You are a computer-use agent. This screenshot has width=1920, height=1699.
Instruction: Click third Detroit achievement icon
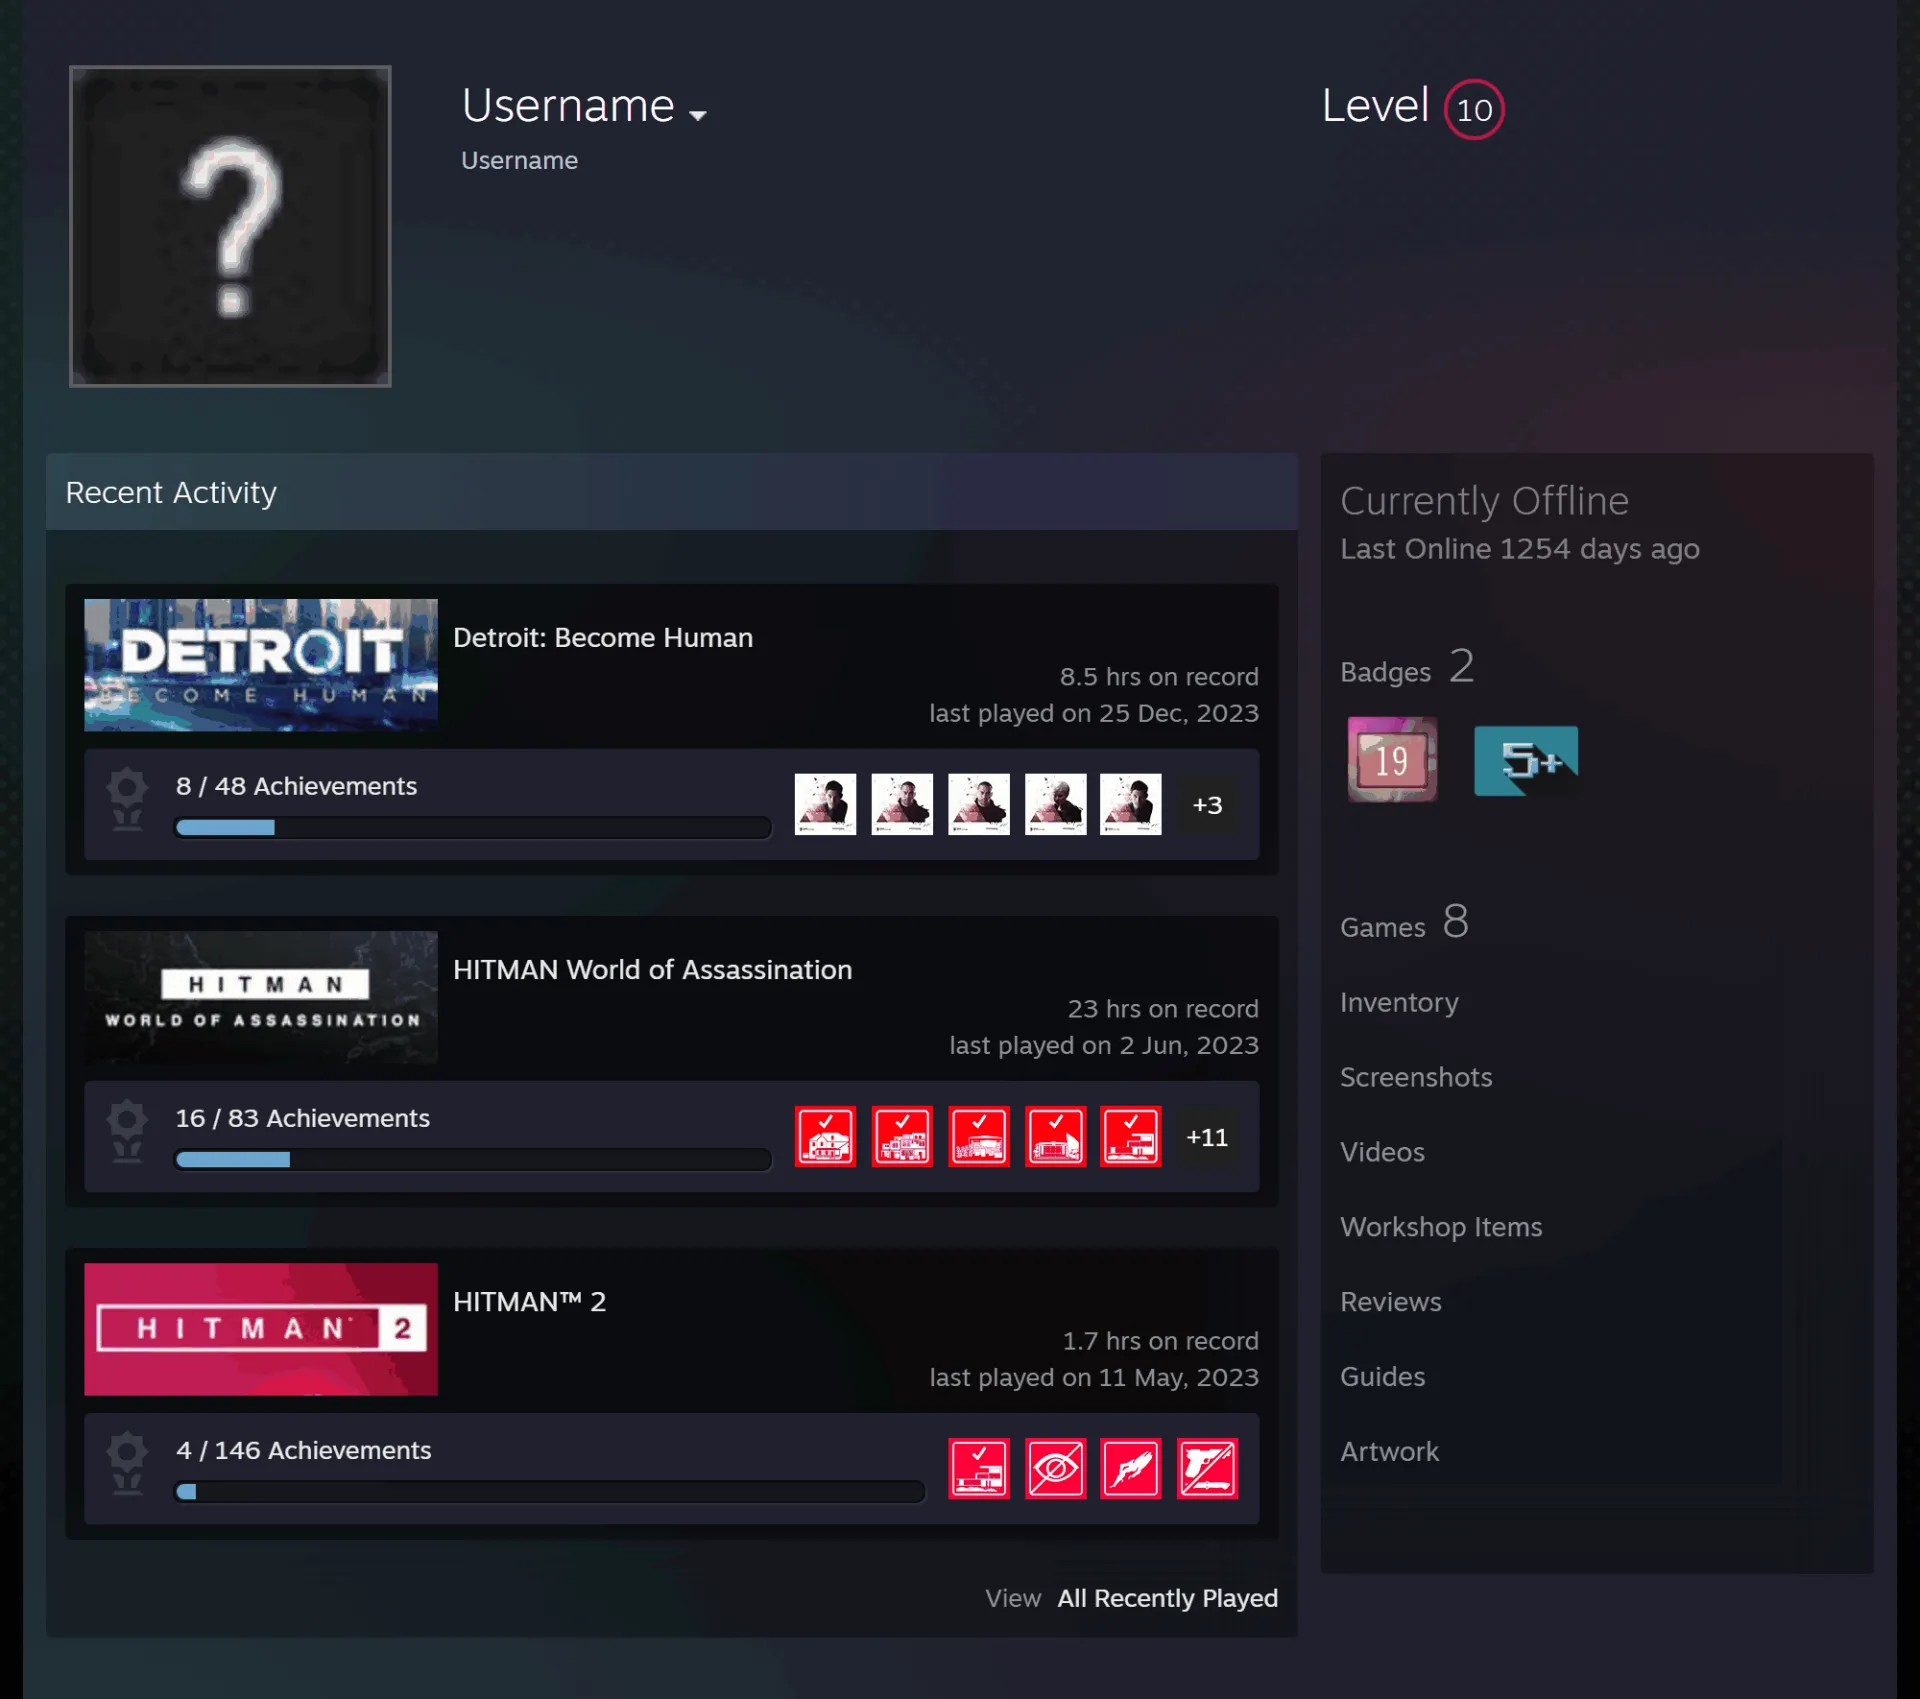(978, 804)
